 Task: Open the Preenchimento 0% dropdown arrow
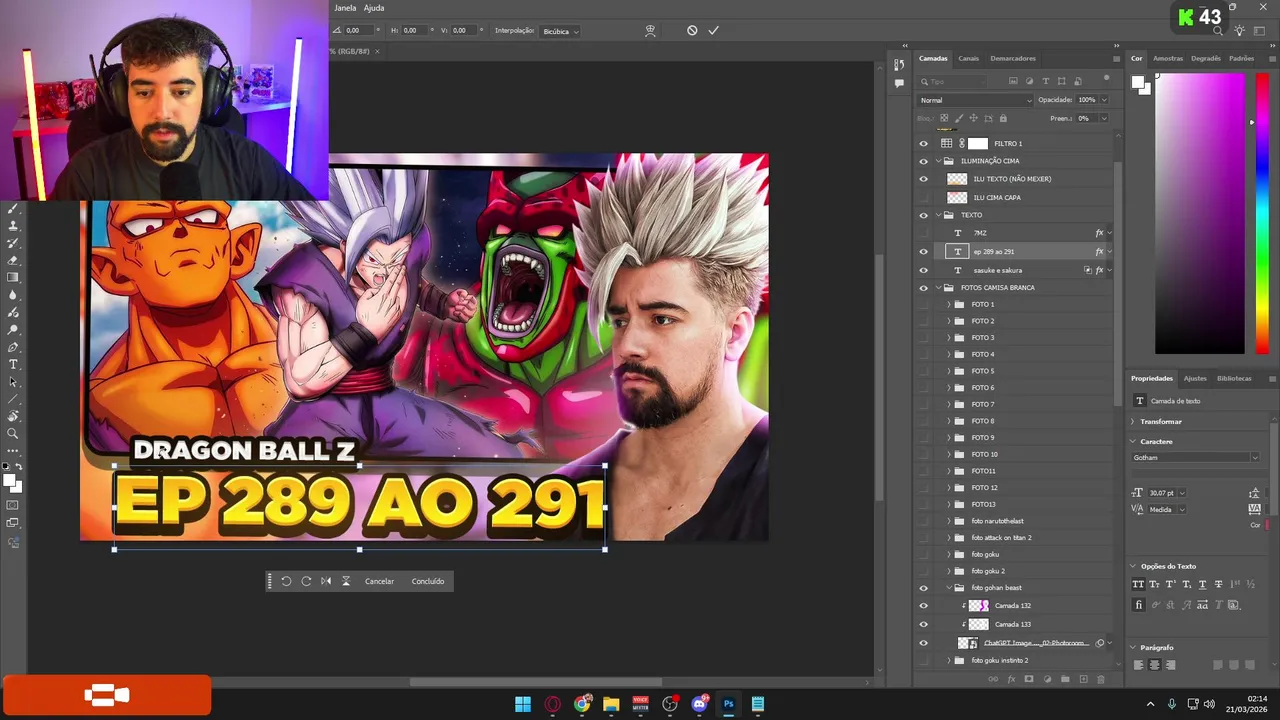click(x=1104, y=118)
